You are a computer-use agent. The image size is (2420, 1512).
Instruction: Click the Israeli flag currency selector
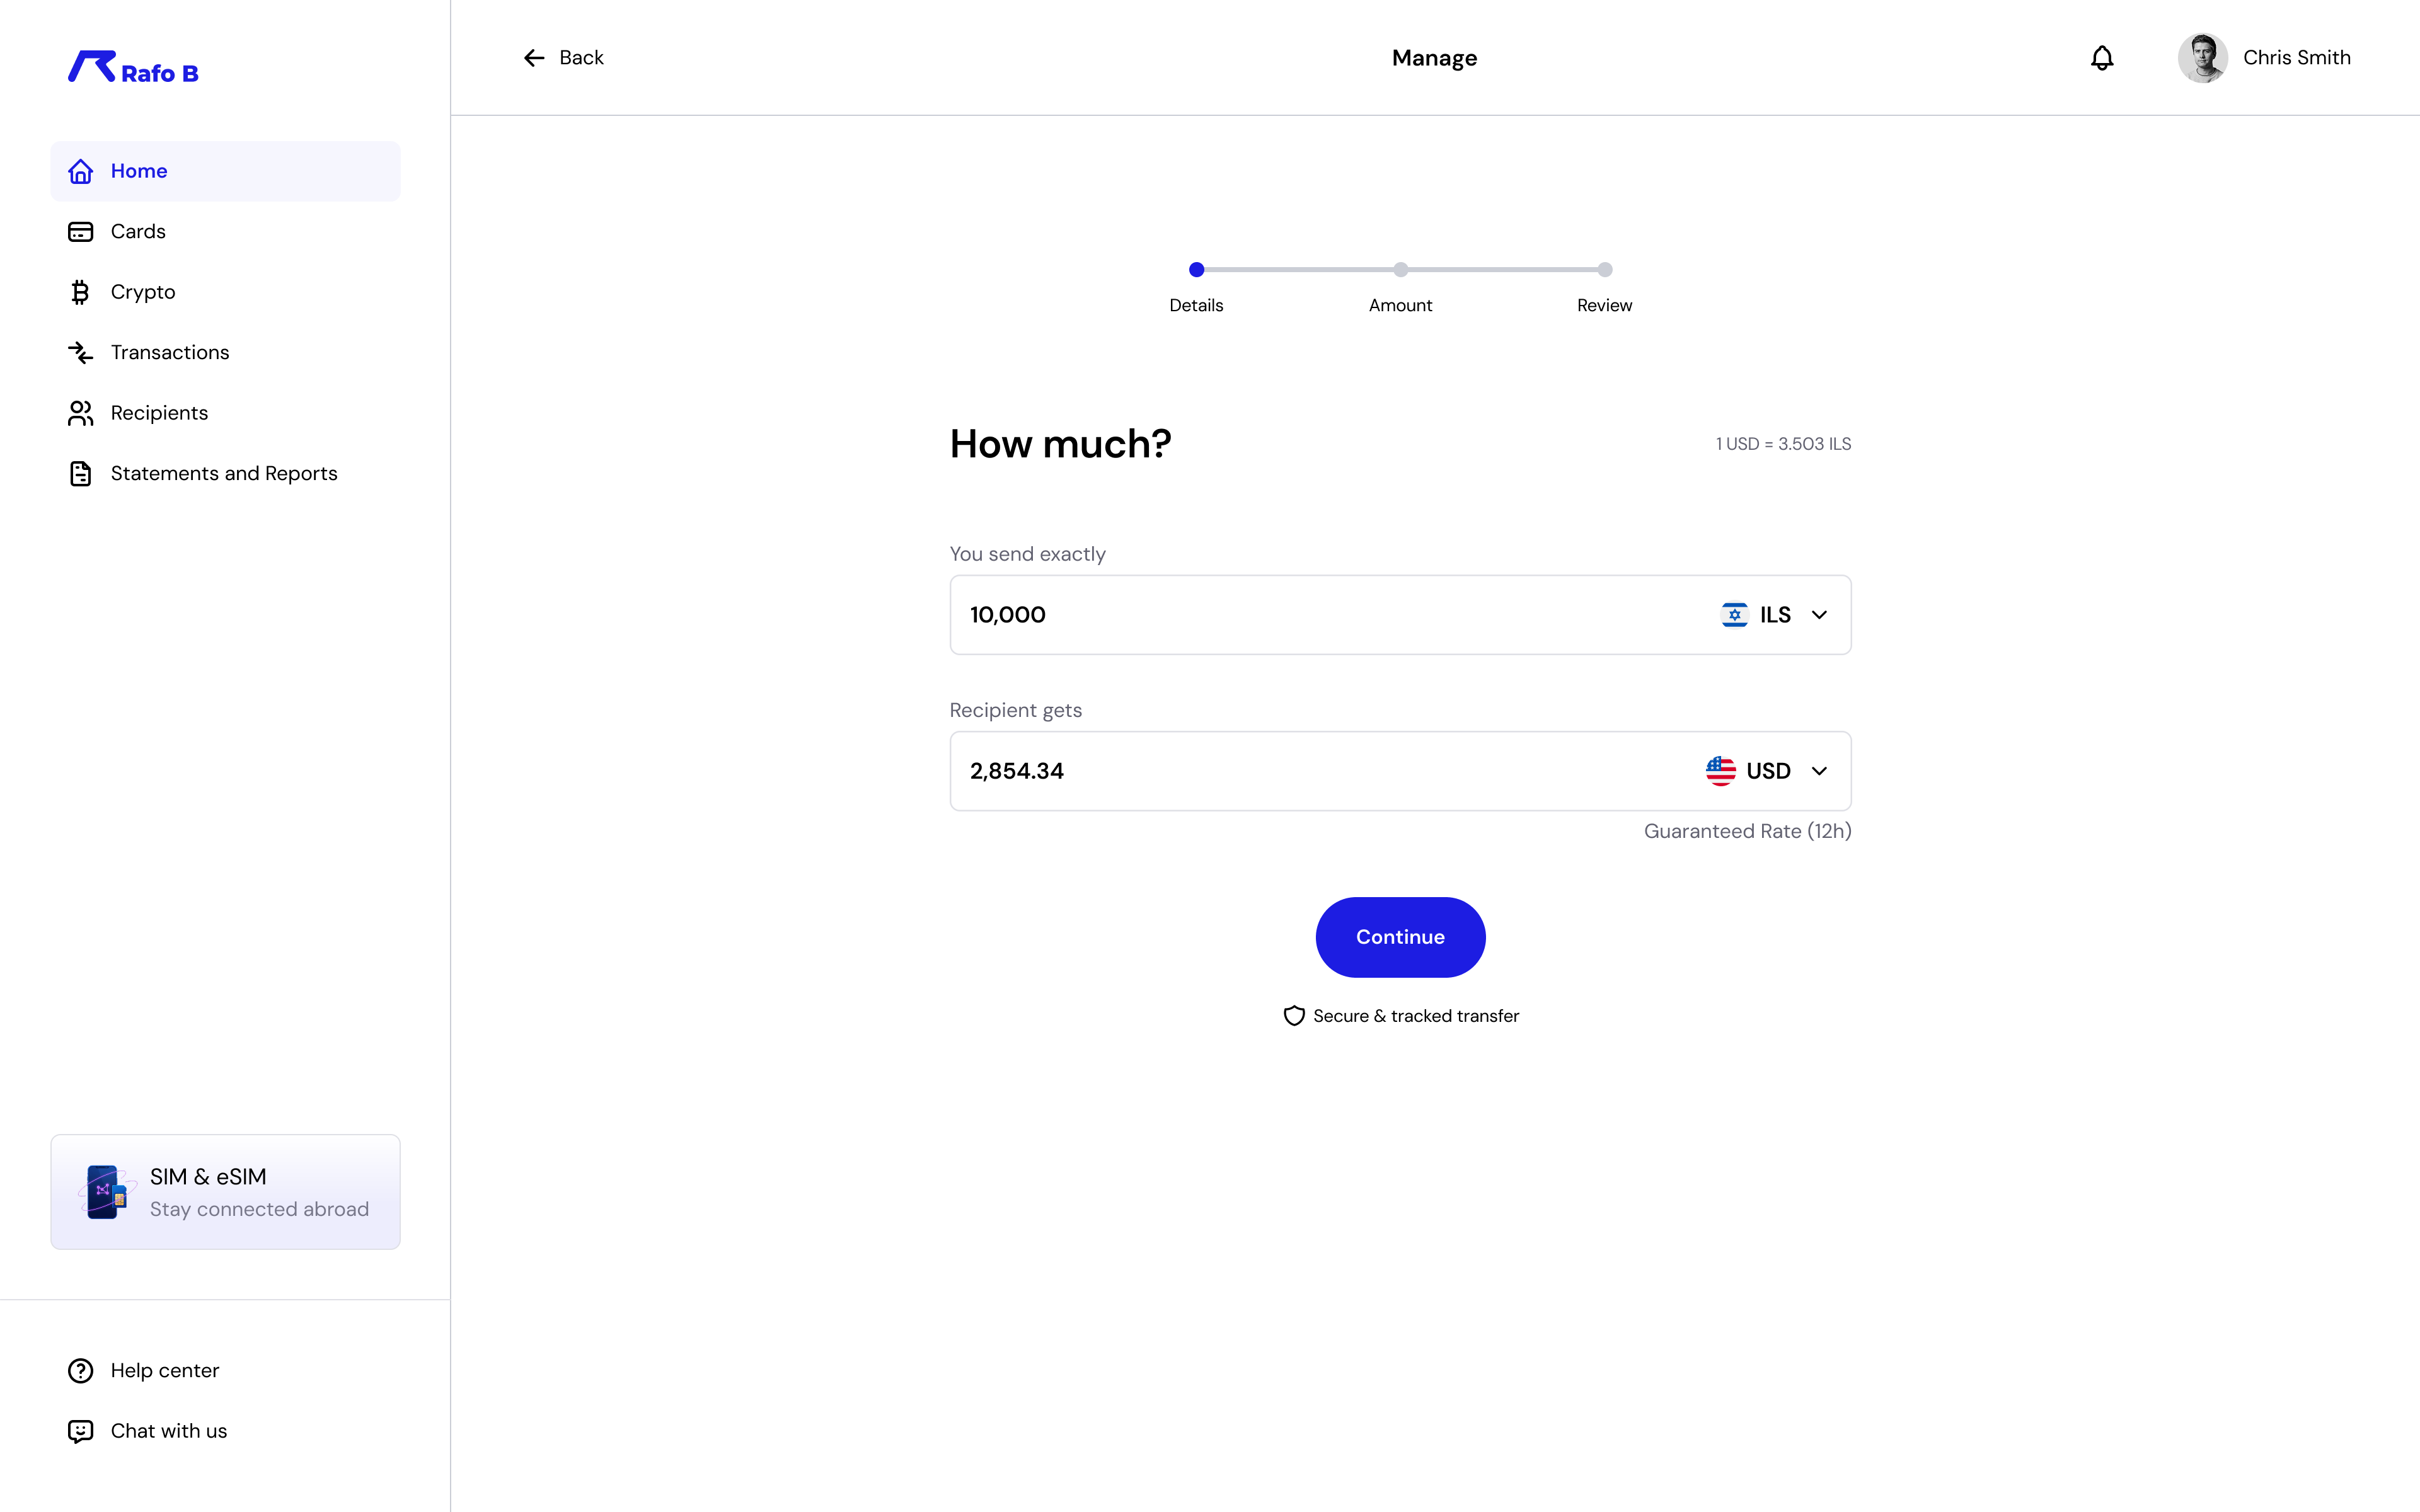pos(1734,615)
